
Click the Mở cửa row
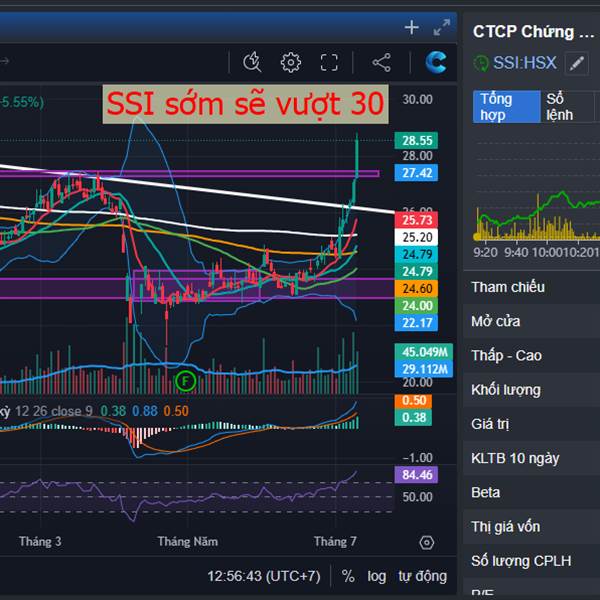pos(532,321)
